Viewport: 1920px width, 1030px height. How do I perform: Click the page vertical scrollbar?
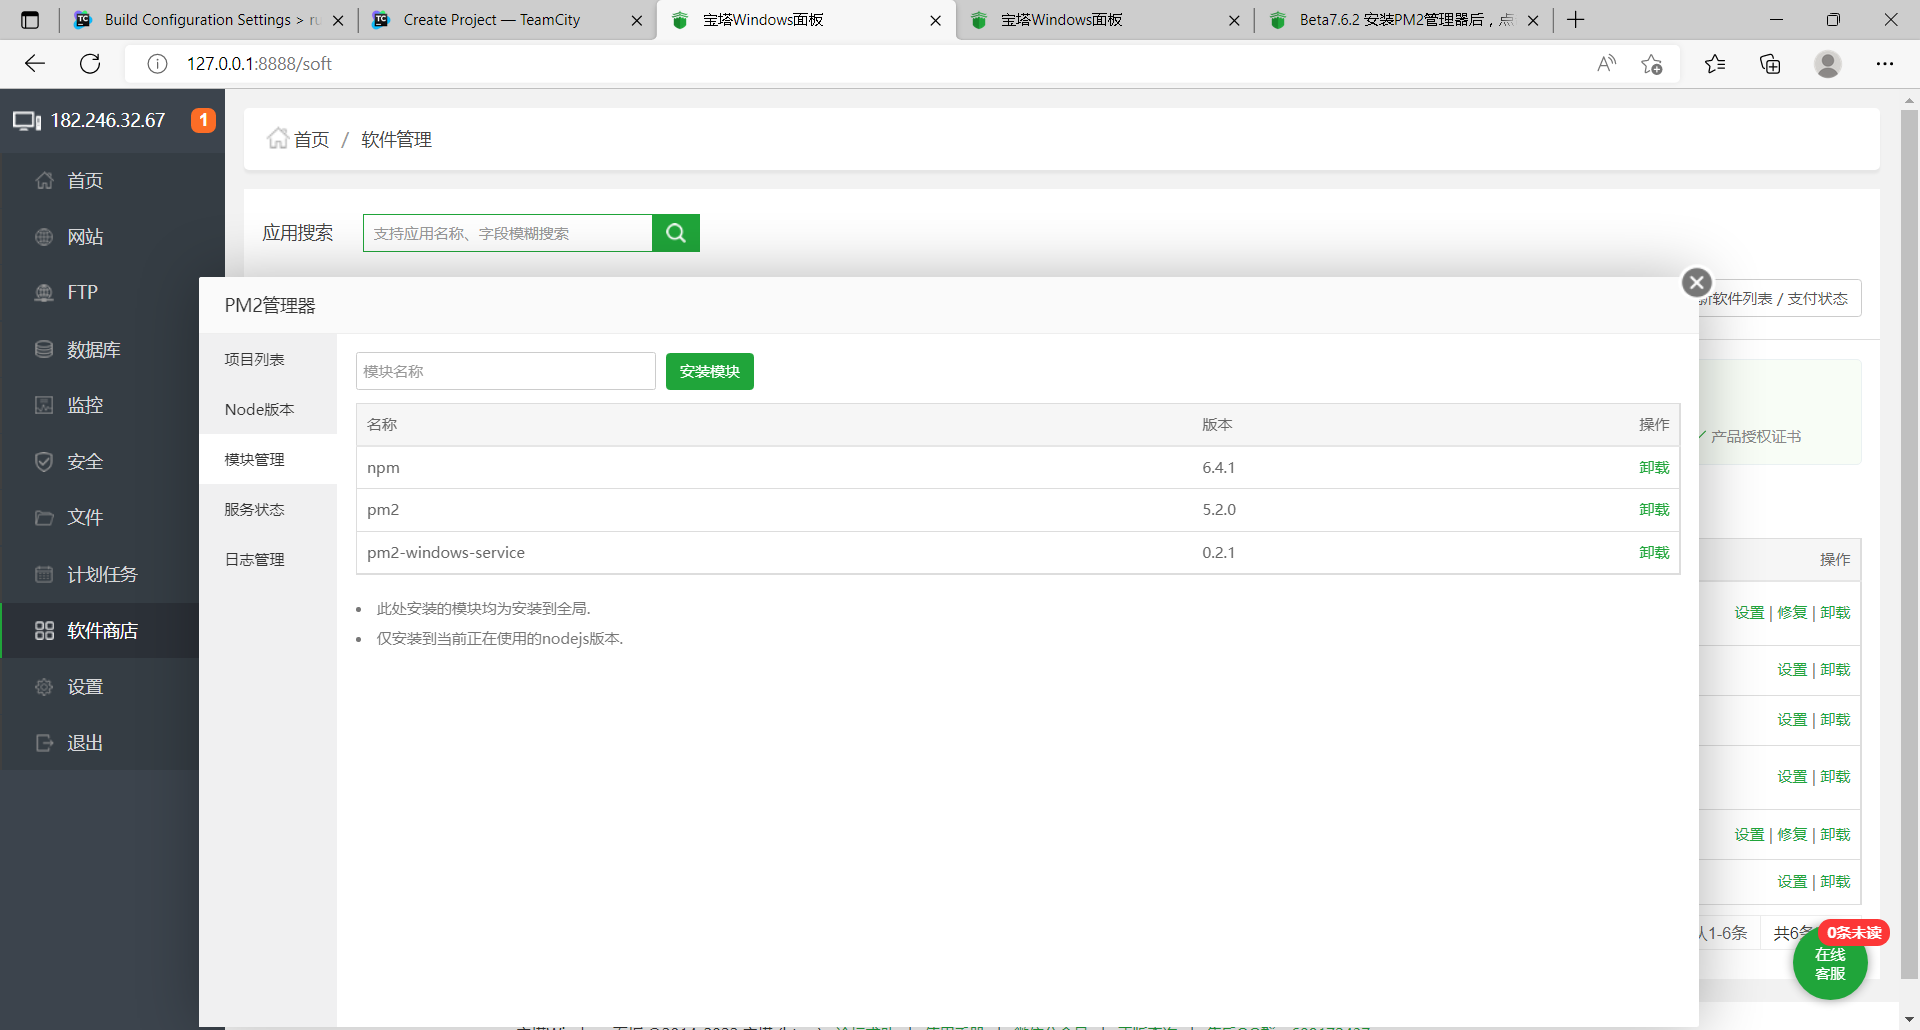tap(1909, 545)
